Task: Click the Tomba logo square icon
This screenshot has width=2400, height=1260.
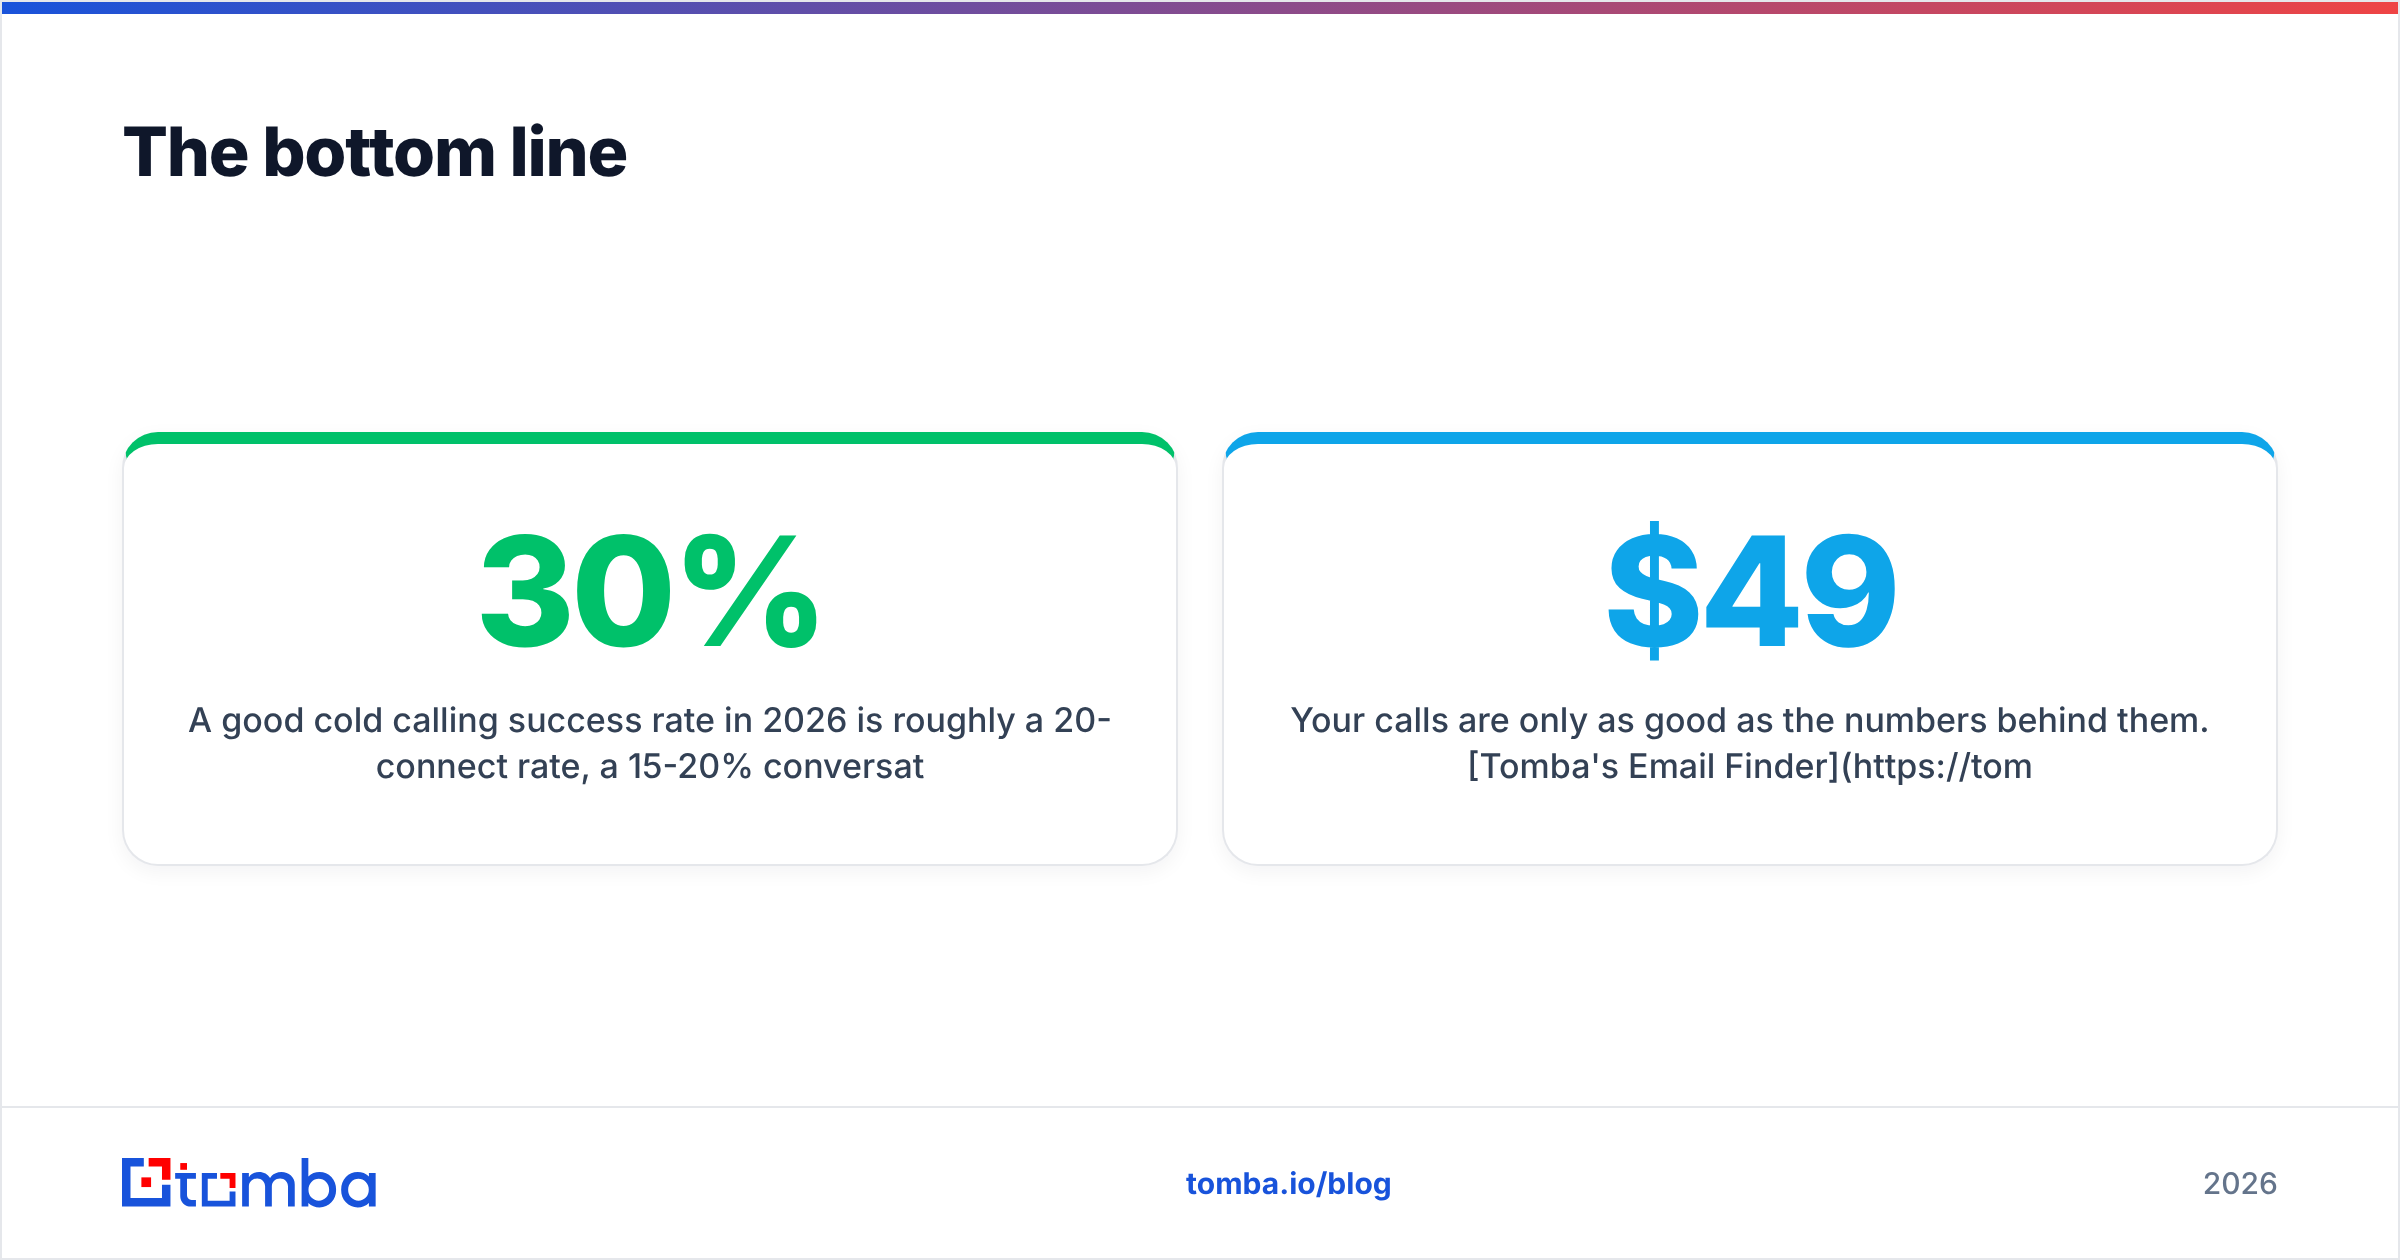Action: 147,1183
